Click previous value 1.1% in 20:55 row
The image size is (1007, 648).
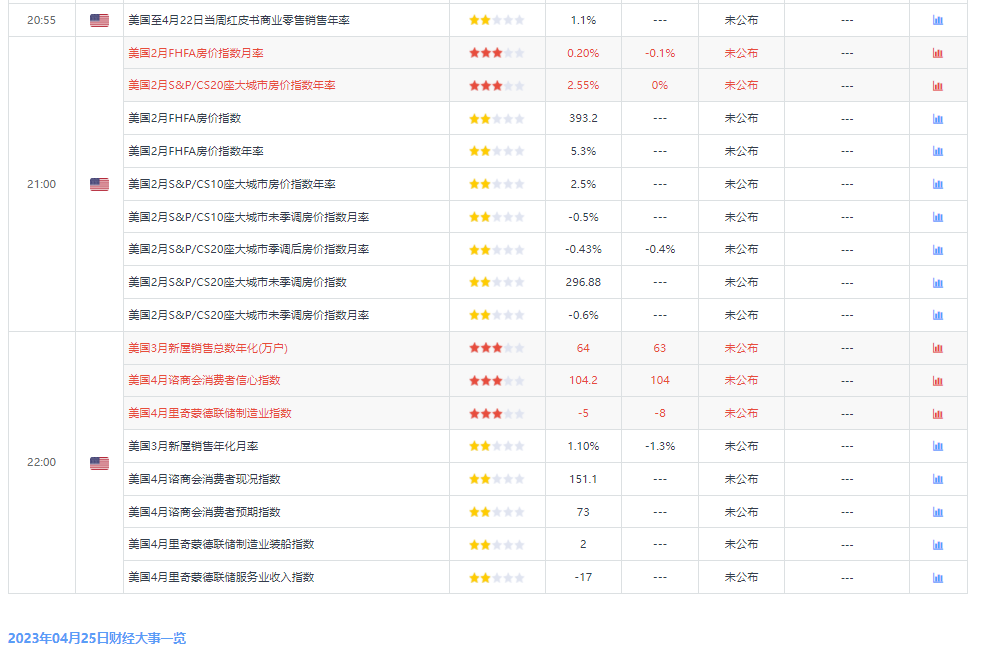coord(583,21)
